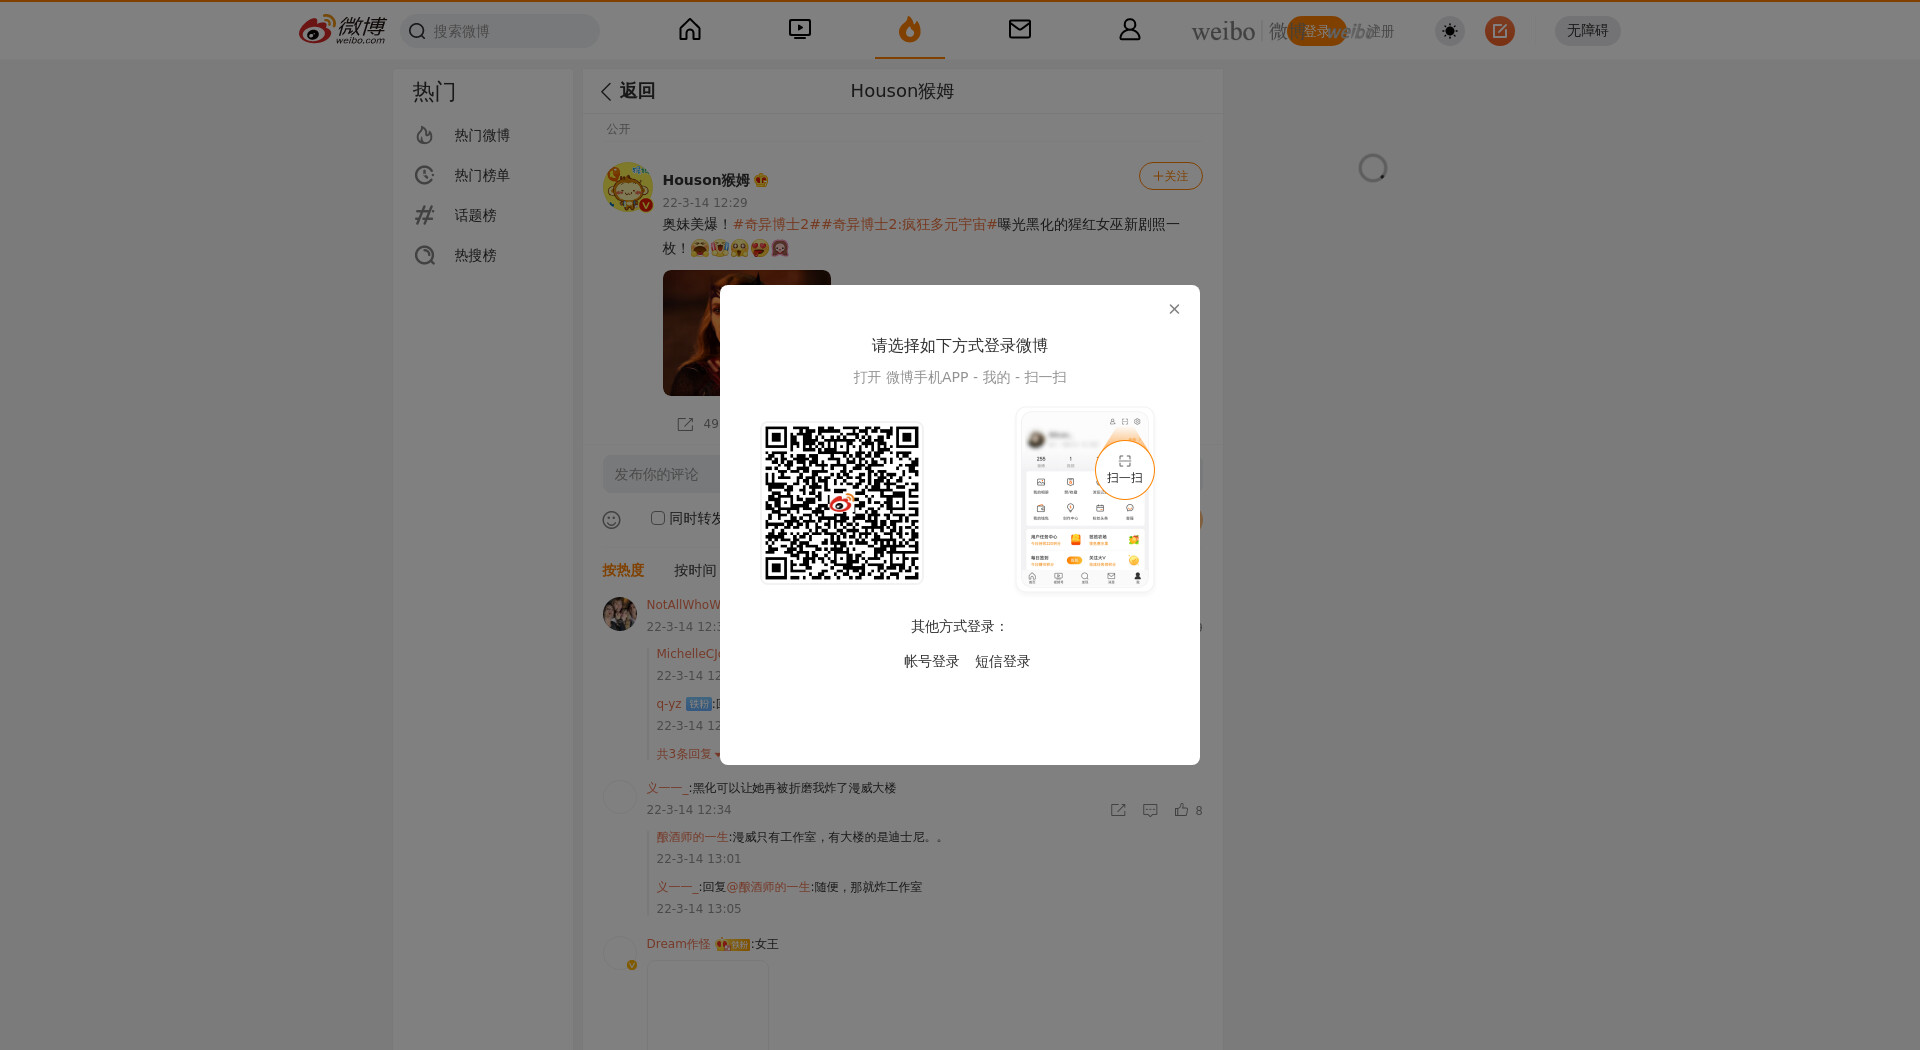The image size is (1920, 1050).
Task: Open Houson猴姆 username link in post
Action: 706,180
